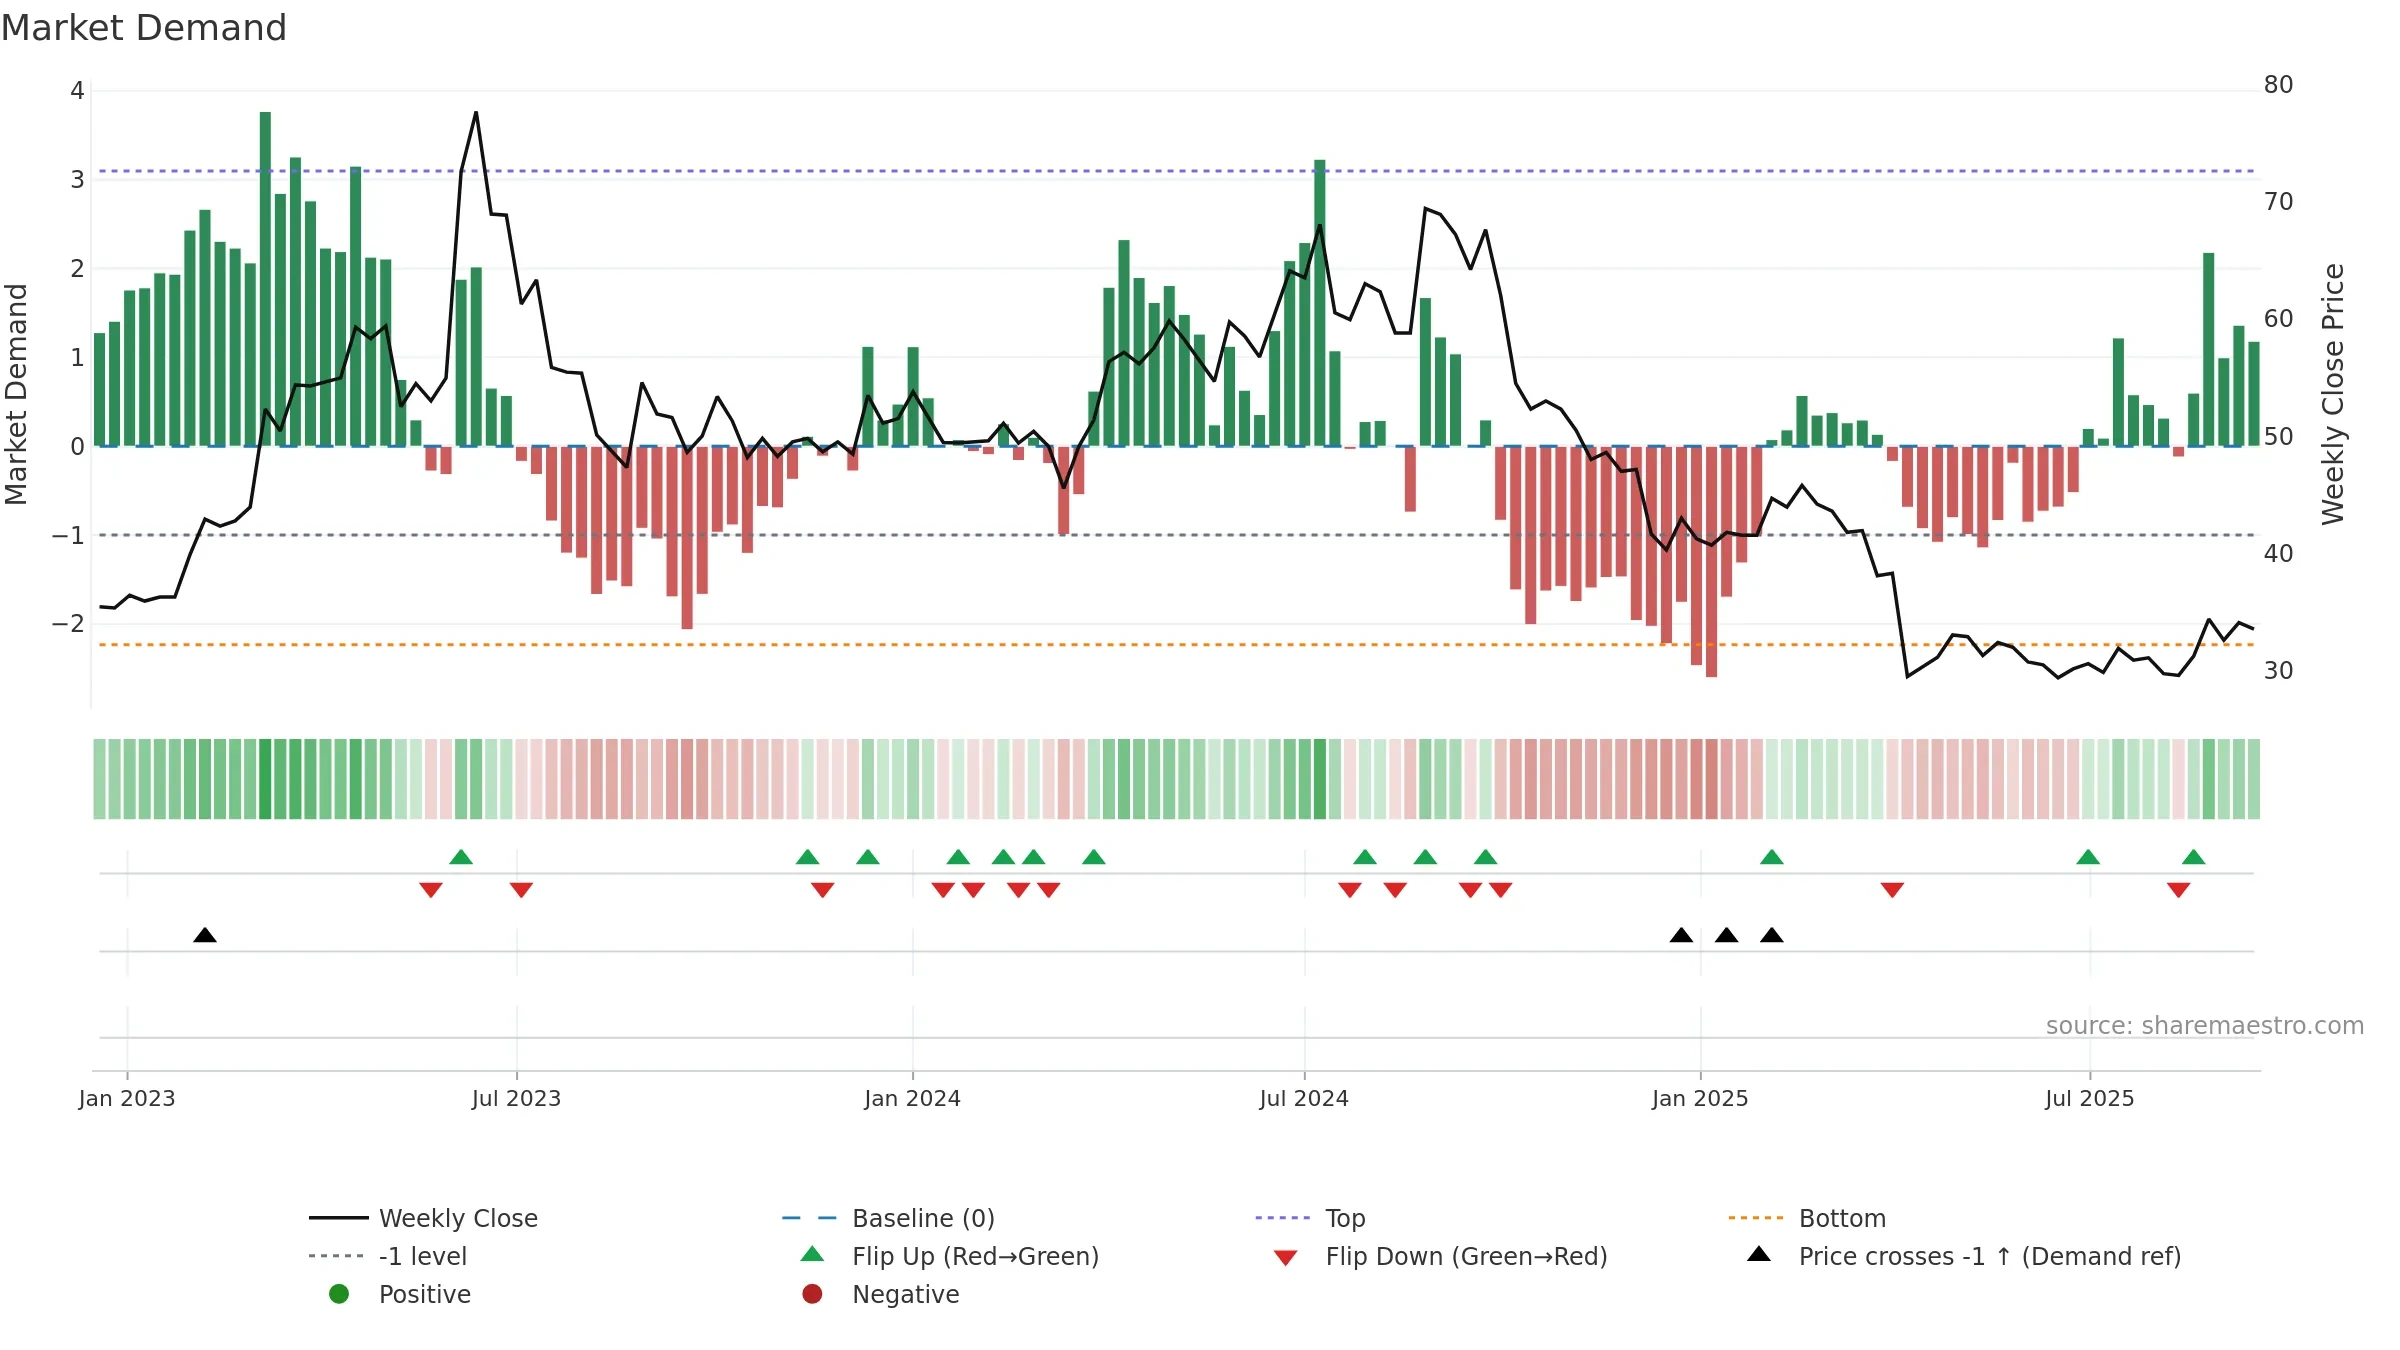Toggle the Bottom legend item
Viewport: 2400px width, 1350px height.
[x=1807, y=1218]
